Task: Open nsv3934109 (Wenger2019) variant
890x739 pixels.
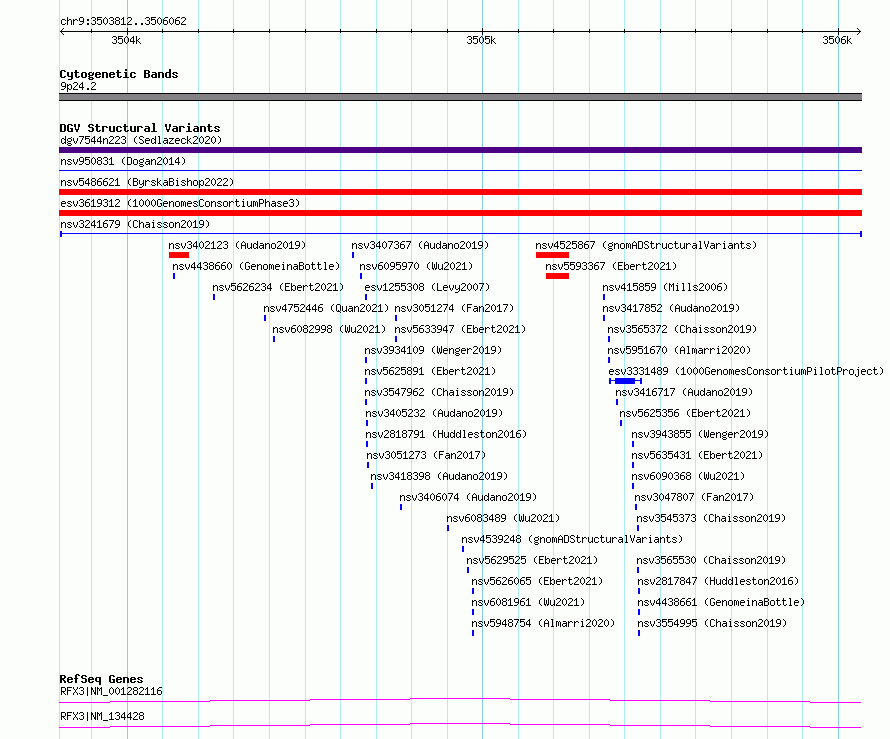Action: click(x=433, y=350)
